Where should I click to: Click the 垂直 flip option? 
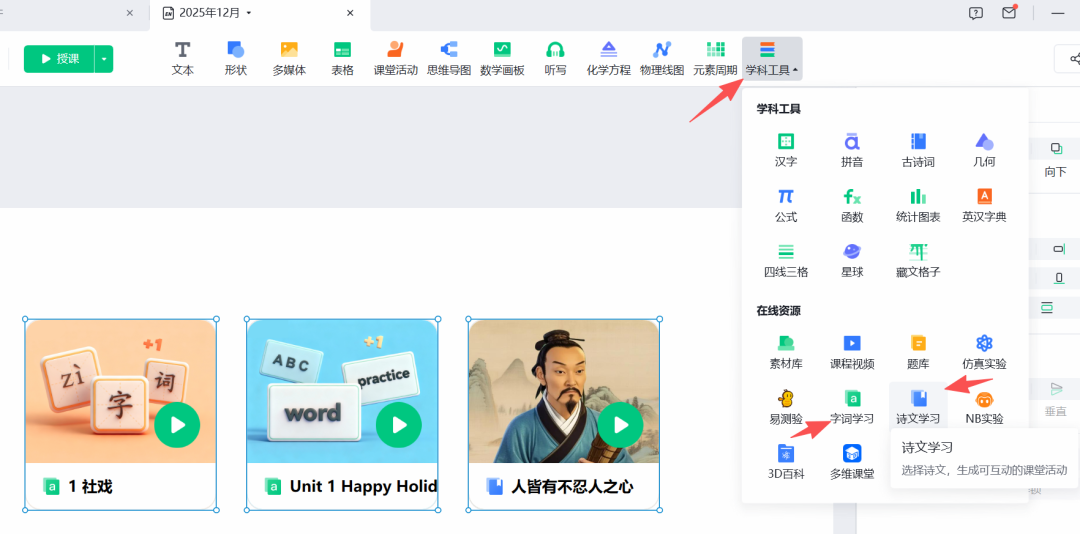1055,400
